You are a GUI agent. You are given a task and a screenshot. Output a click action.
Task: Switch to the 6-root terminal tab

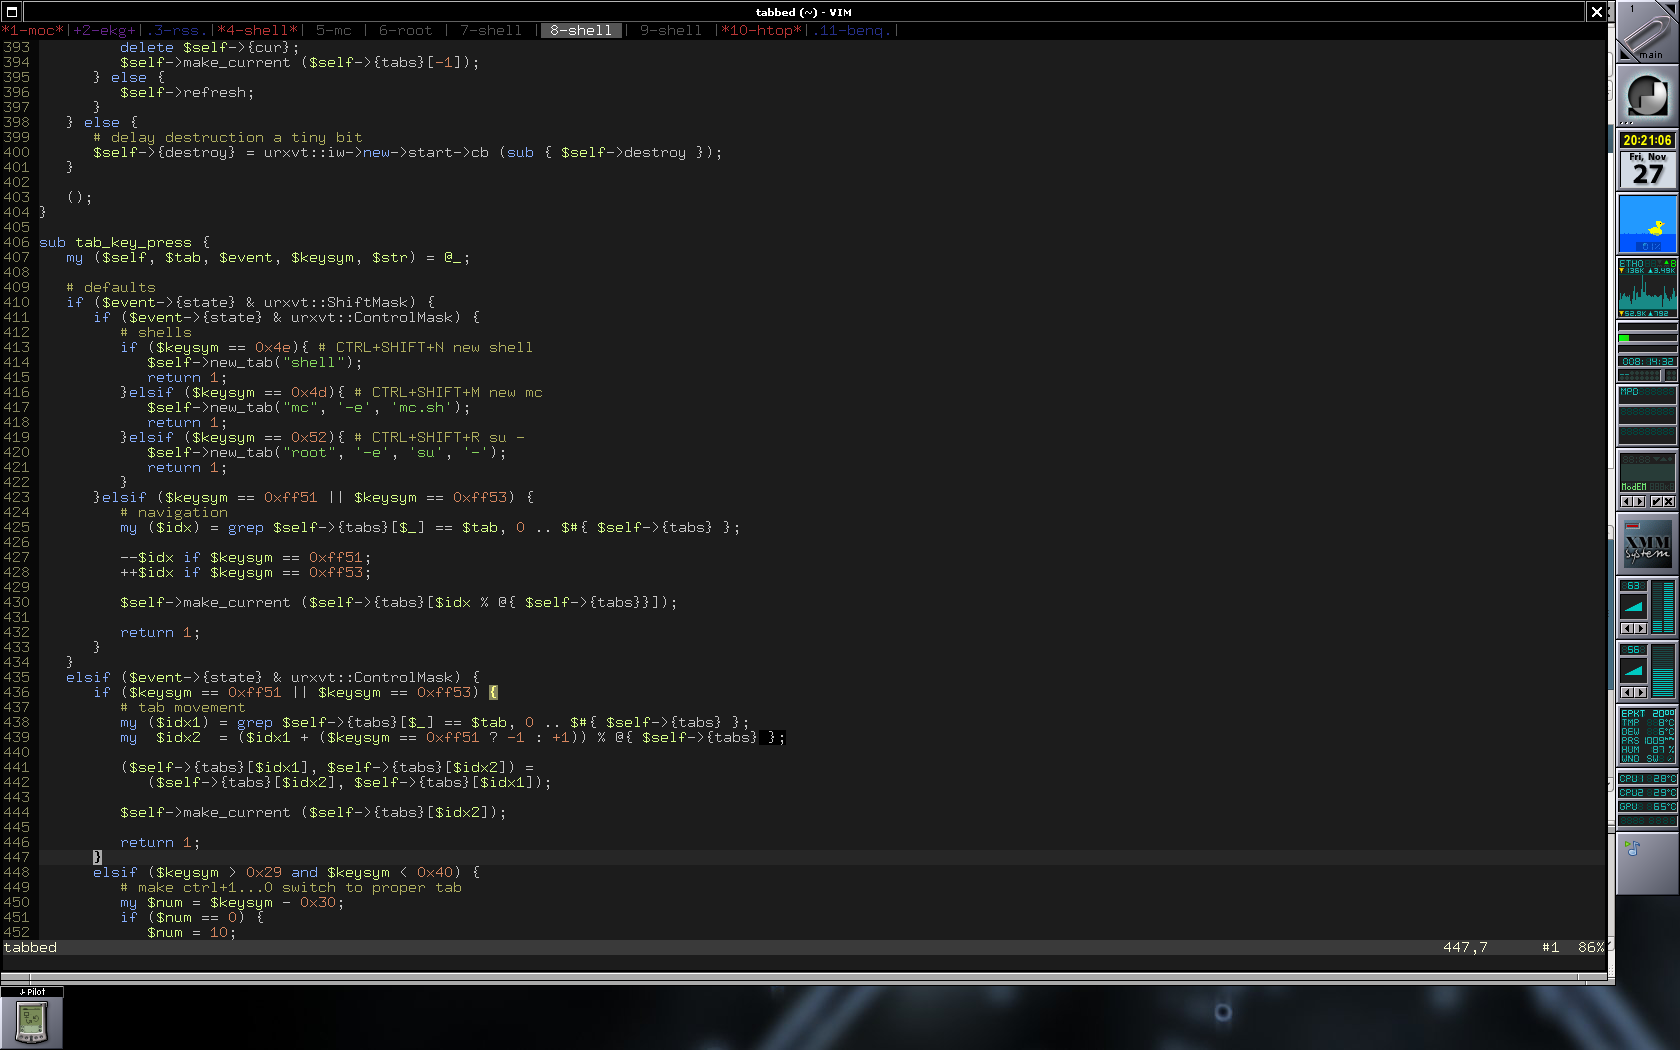coord(405,31)
